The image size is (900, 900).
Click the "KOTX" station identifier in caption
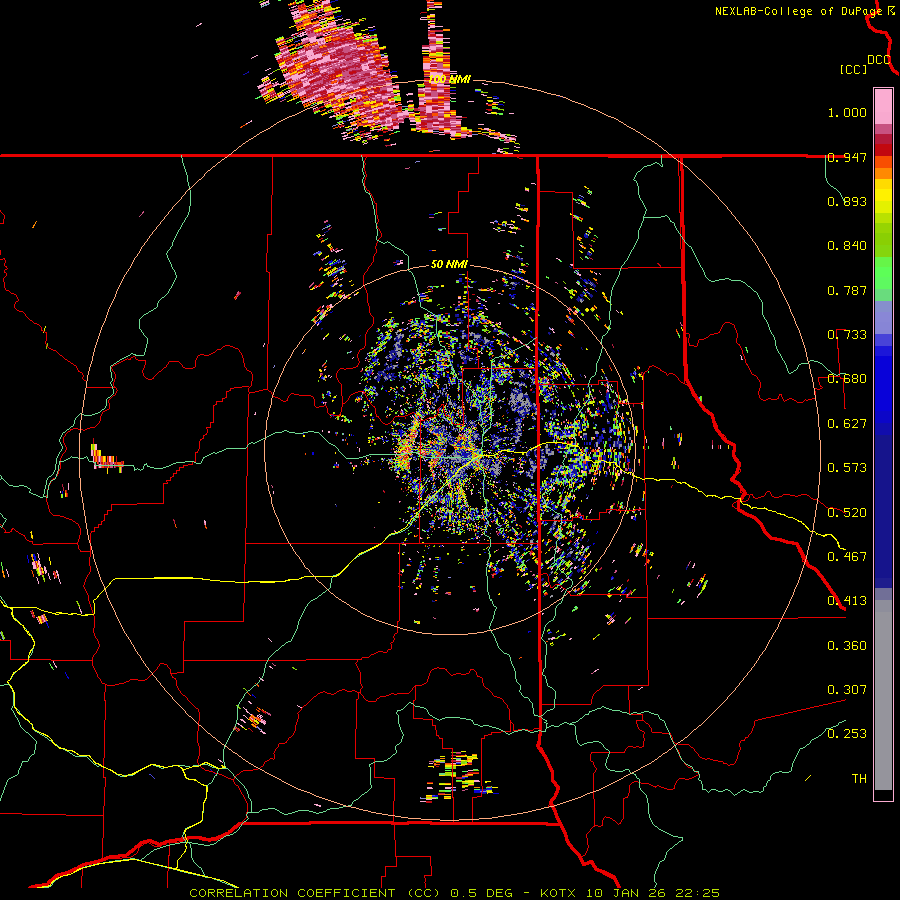[558, 893]
